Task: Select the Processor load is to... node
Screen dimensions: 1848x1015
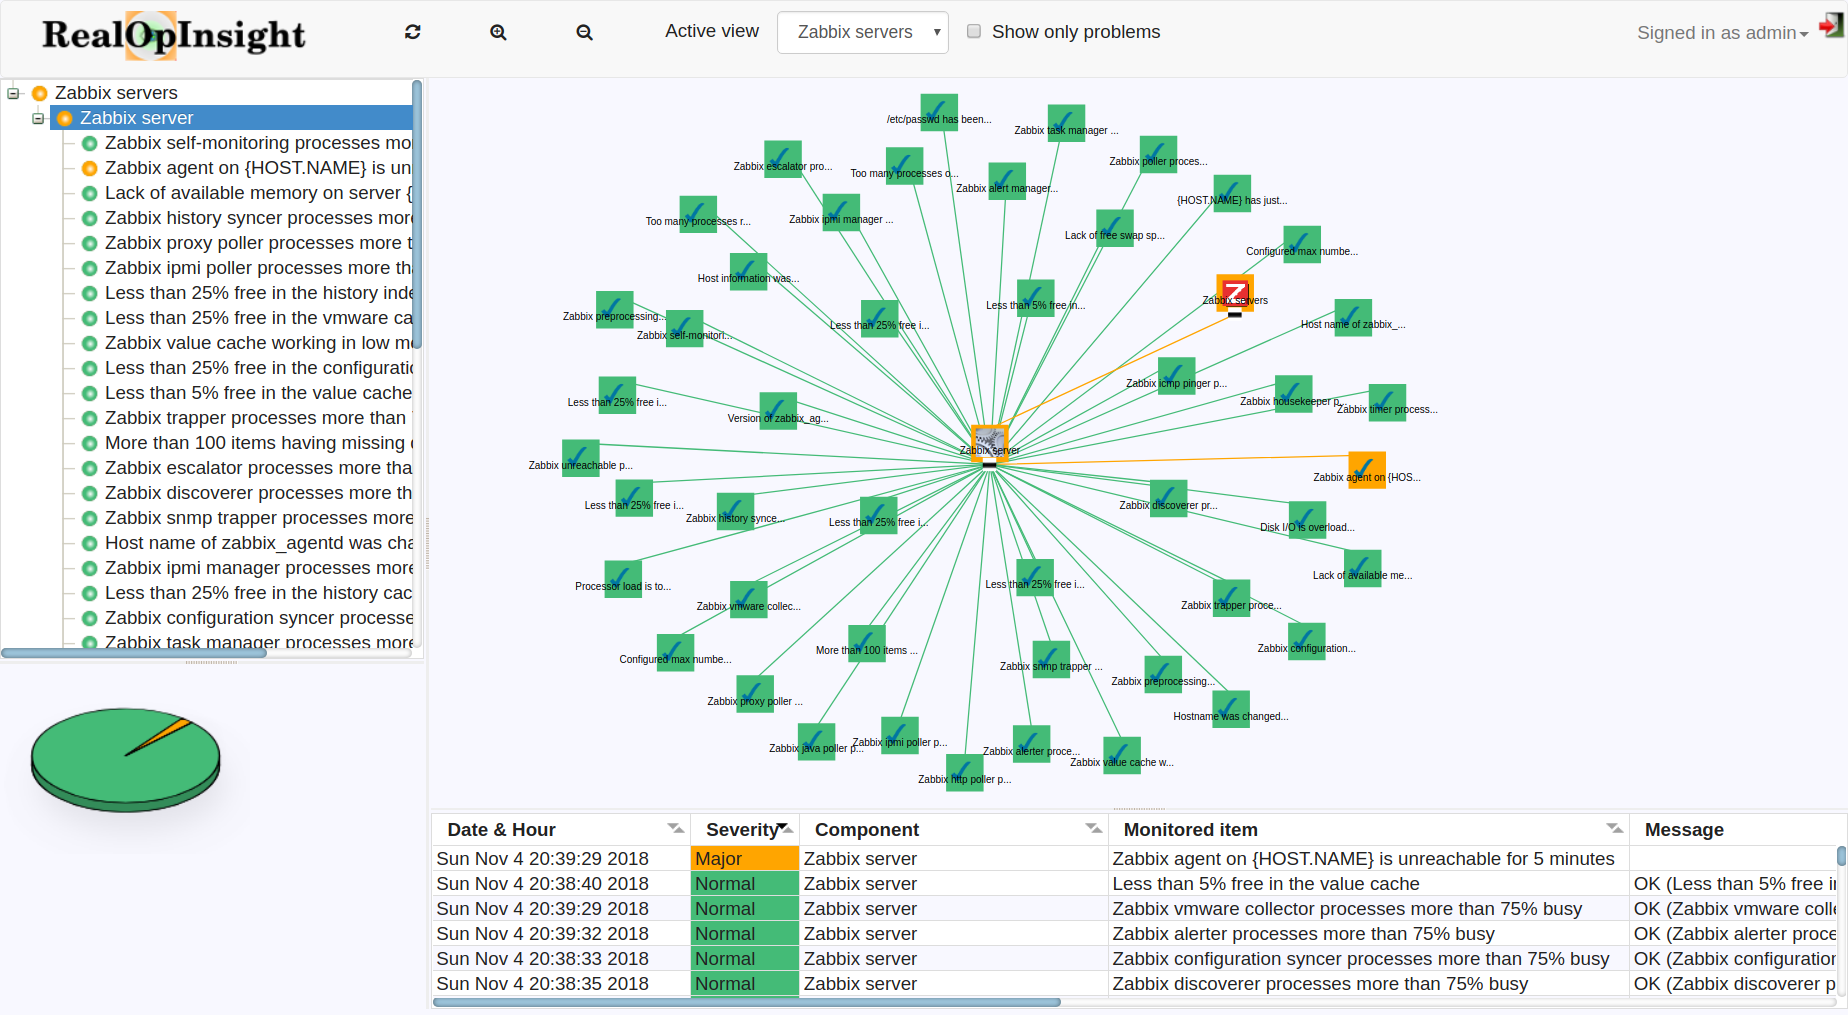Action: [x=623, y=578]
